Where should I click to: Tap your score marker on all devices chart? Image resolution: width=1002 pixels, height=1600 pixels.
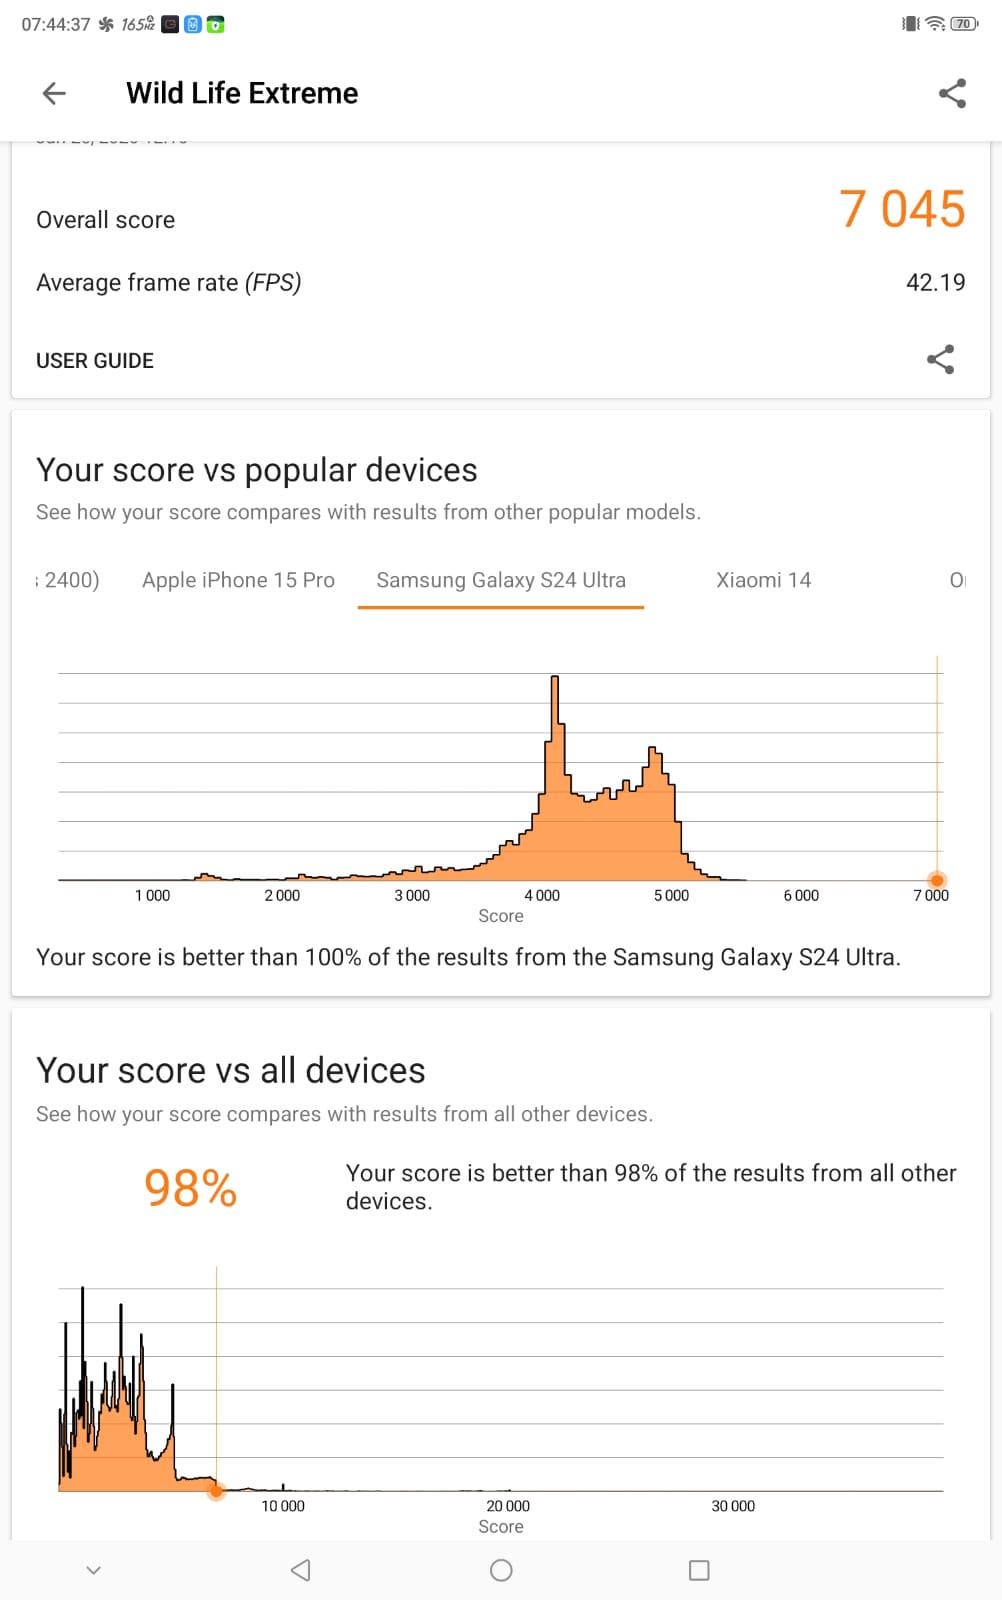click(216, 1491)
